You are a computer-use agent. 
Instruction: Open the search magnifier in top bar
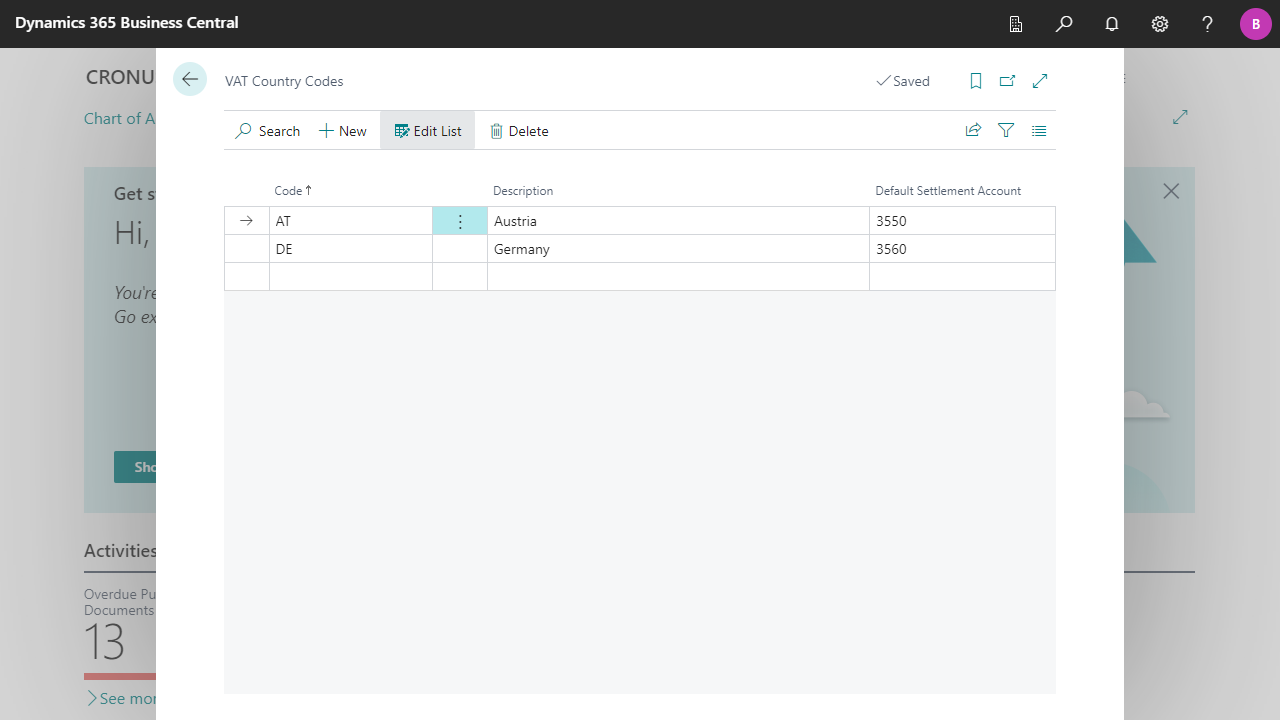coord(1064,24)
